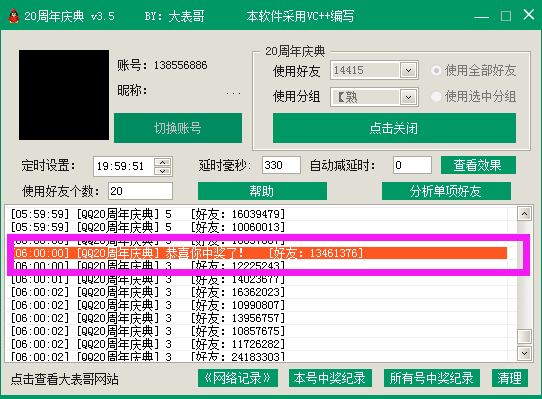Select the 使用全部好友 radio option

pyautogui.click(x=473, y=71)
